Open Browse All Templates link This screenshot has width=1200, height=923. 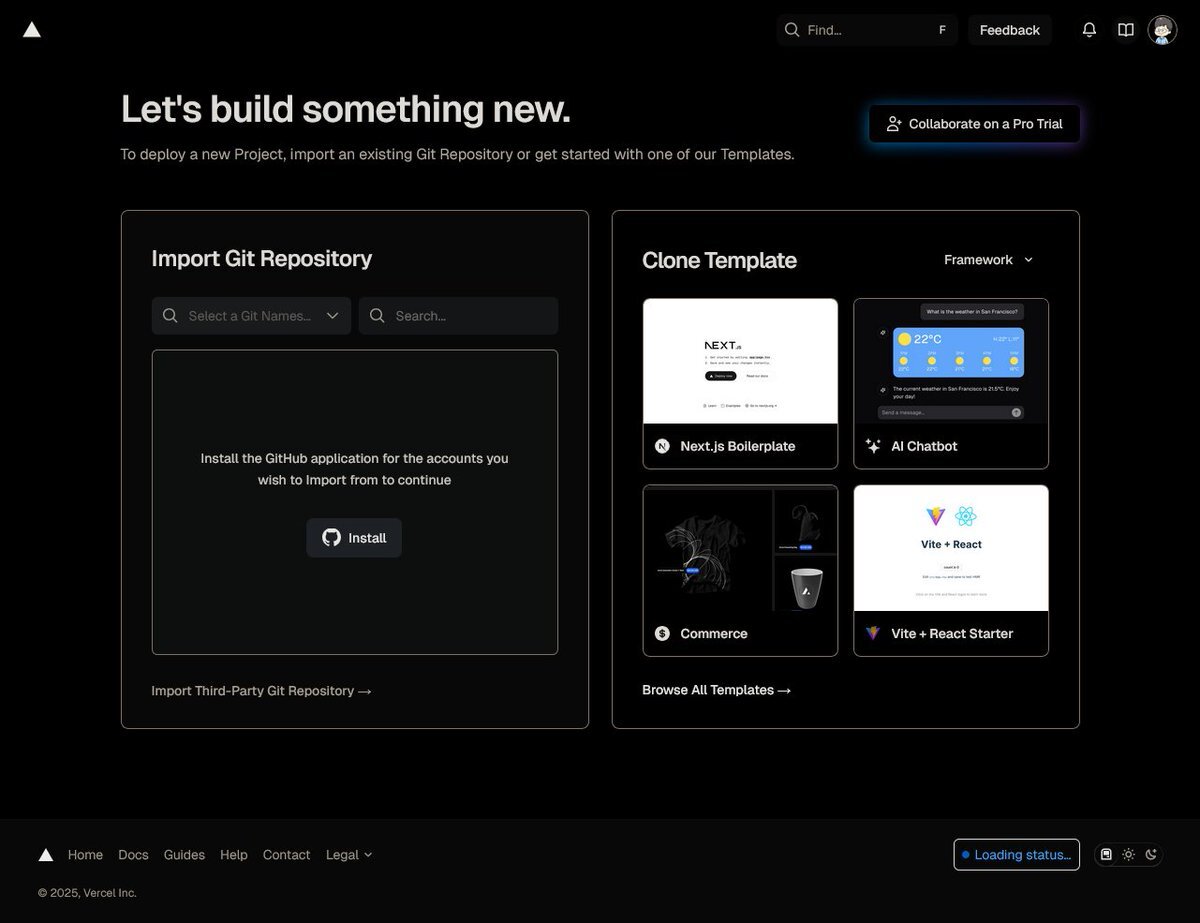coord(716,690)
